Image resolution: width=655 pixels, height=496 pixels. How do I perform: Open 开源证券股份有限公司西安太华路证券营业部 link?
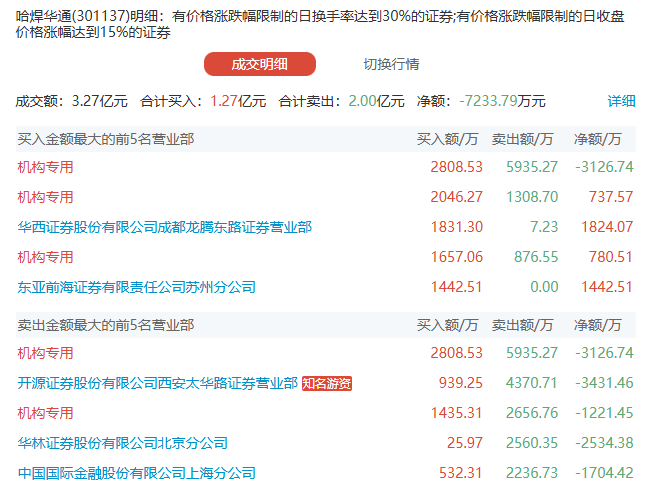click(x=157, y=383)
